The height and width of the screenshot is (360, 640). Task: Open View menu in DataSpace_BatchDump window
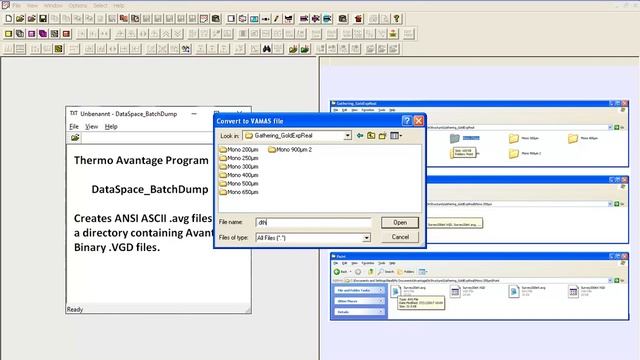coord(91,127)
